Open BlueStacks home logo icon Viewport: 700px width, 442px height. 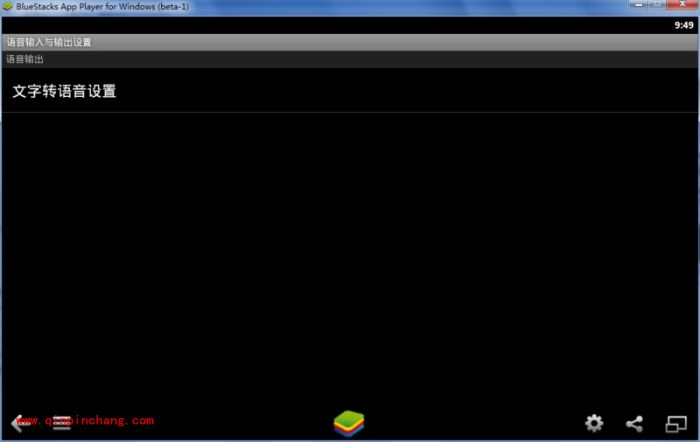pyautogui.click(x=349, y=423)
